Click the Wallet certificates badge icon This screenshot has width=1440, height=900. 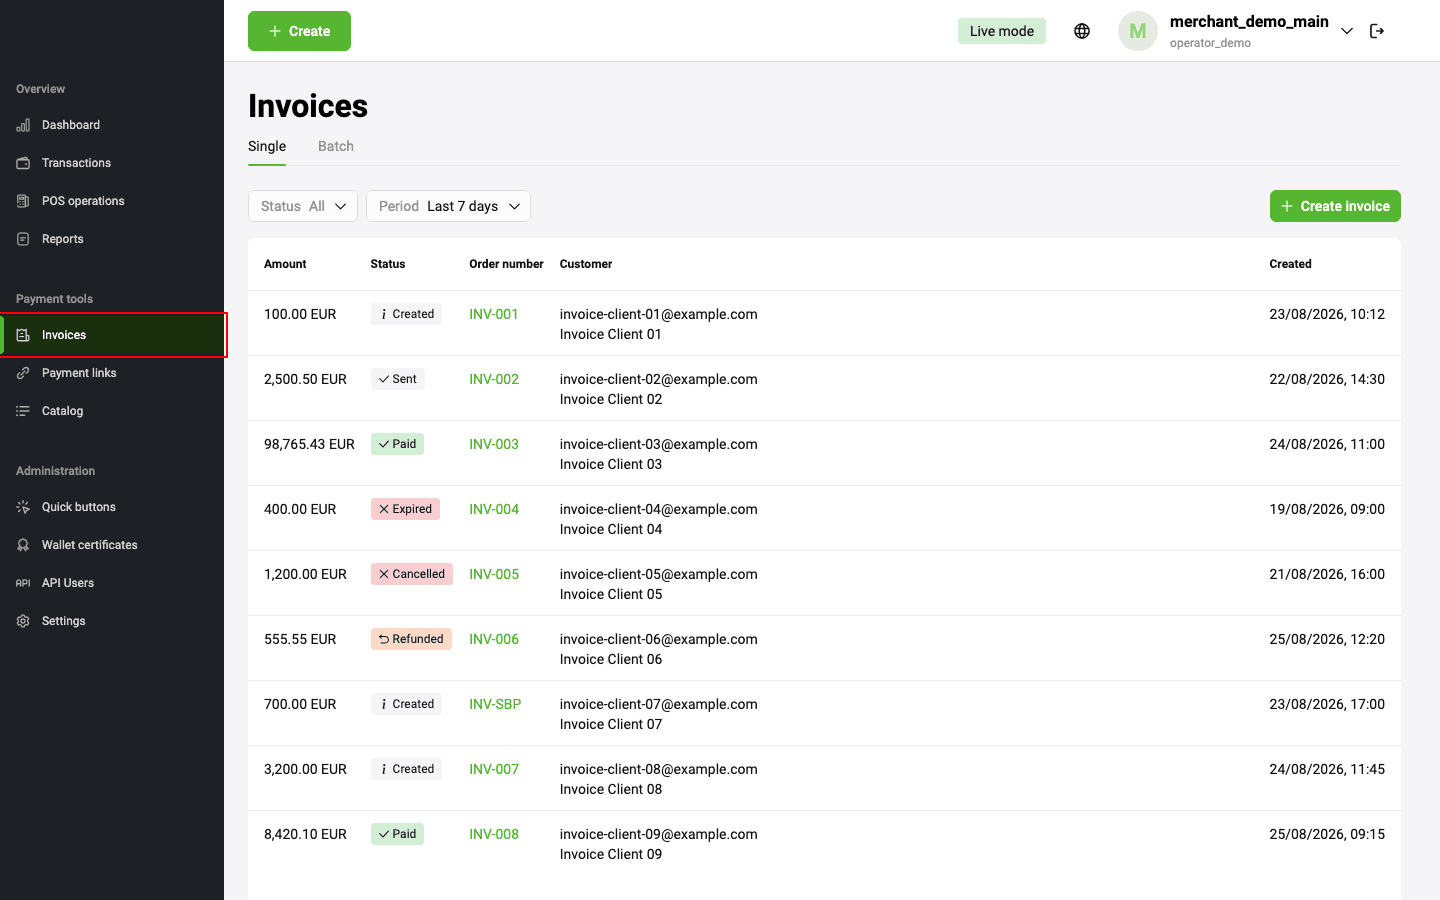[x=23, y=545]
